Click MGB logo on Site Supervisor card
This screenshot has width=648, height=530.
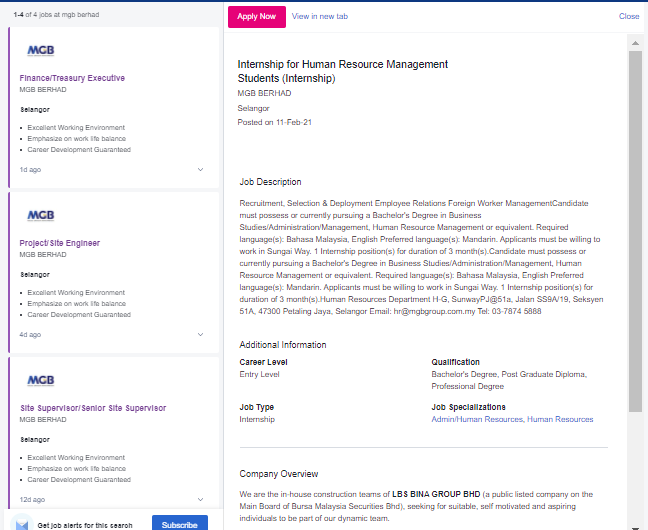pyautogui.click(x=40, y=380)
